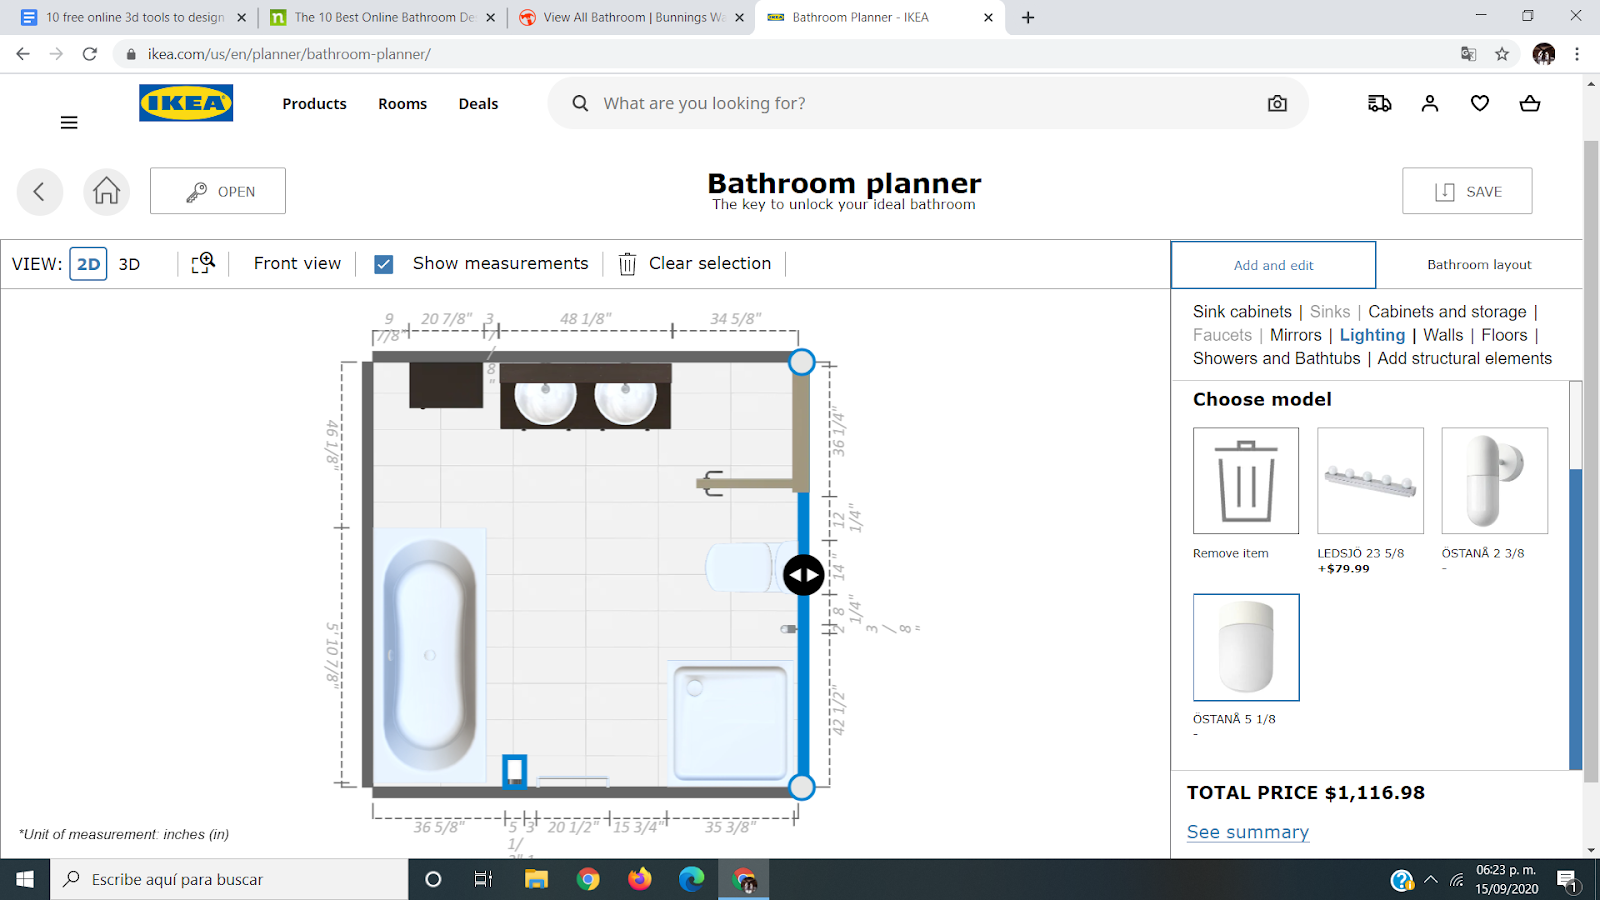The width and height of the screenshot is (1600, 900).
Task: Switch to 2D view
Action: [x=88, y=264]
